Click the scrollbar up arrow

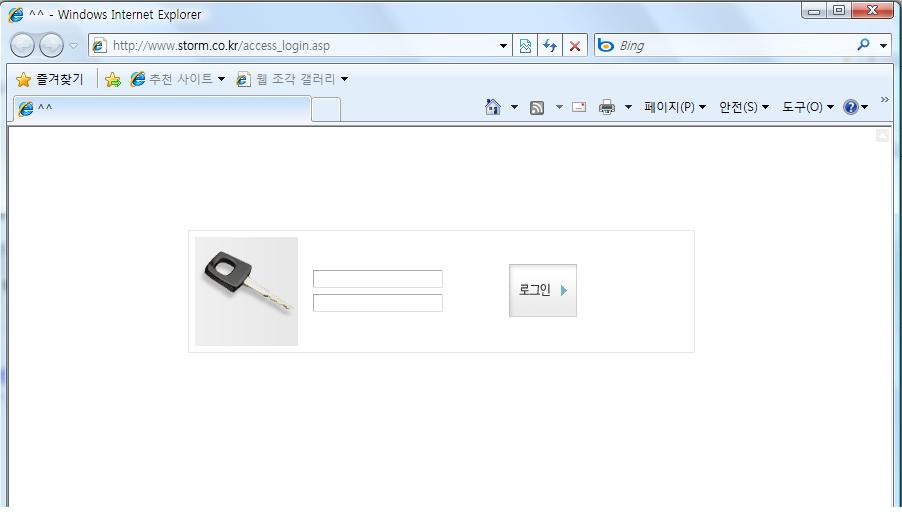coord(882,136)
